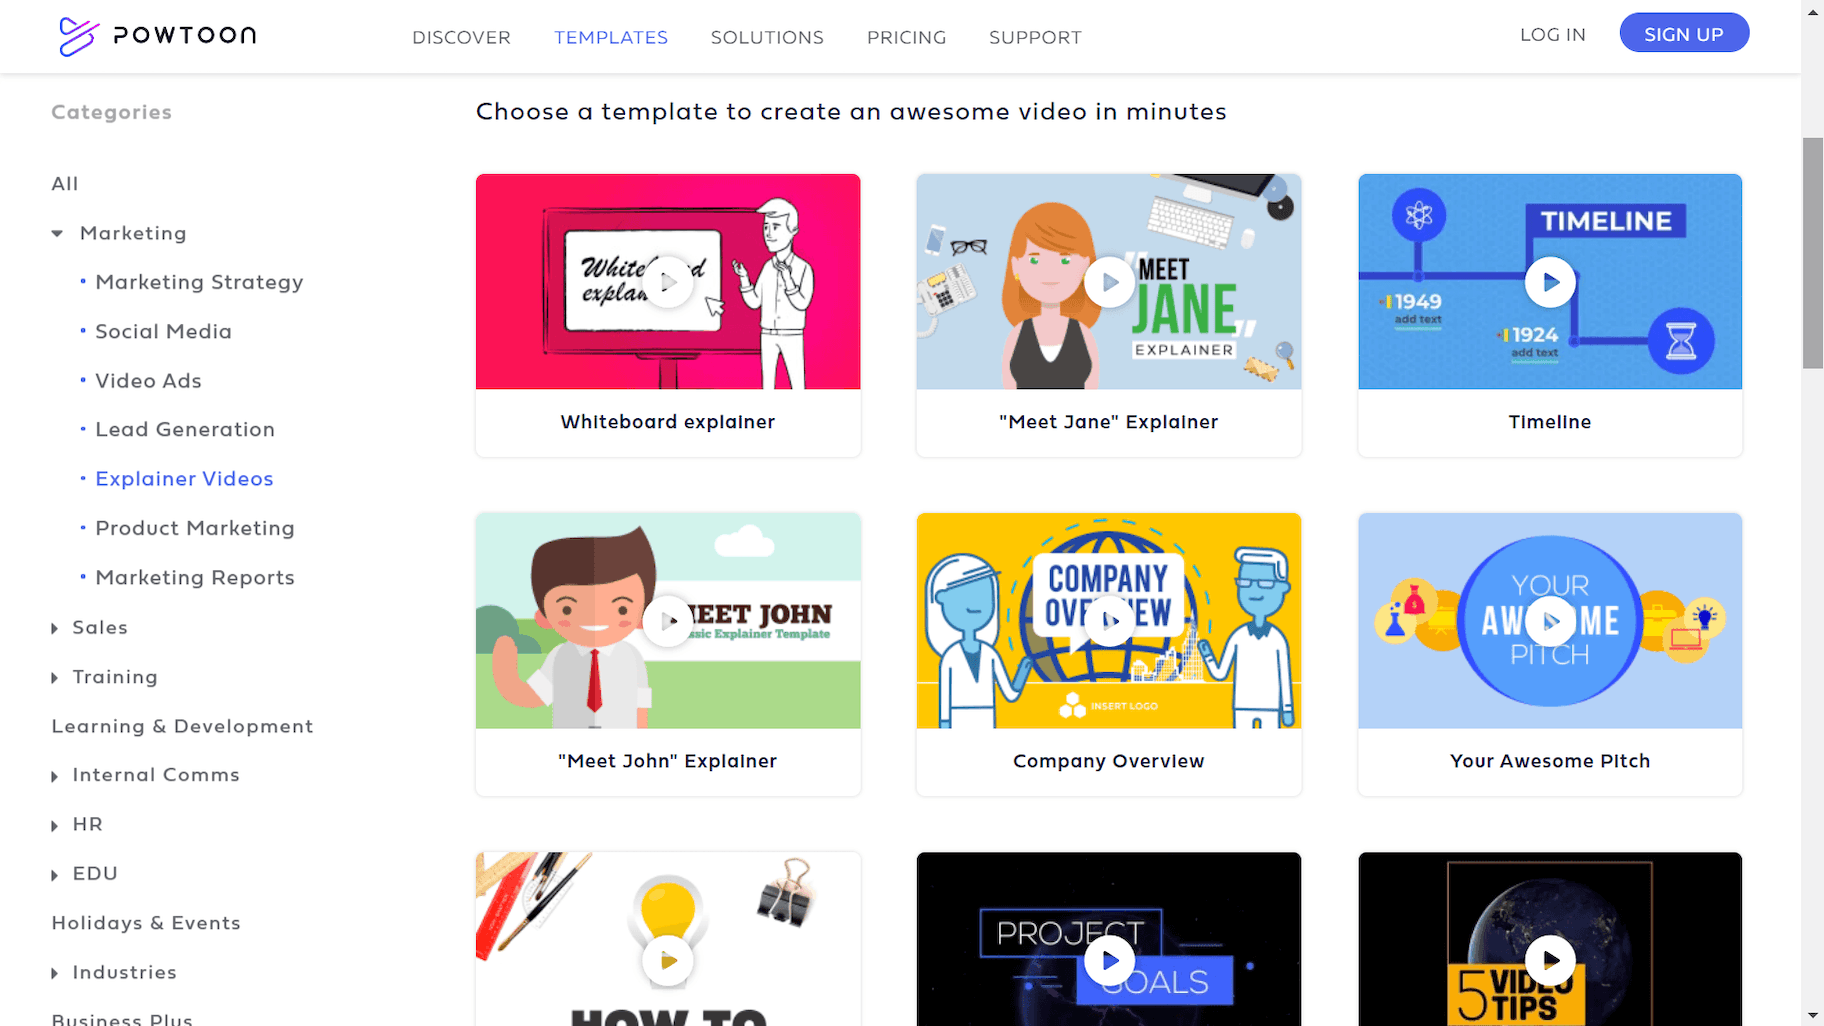Click the Log In link
The width and height of the screenshot is (1824, 1026).
[x=1552, y=34]
